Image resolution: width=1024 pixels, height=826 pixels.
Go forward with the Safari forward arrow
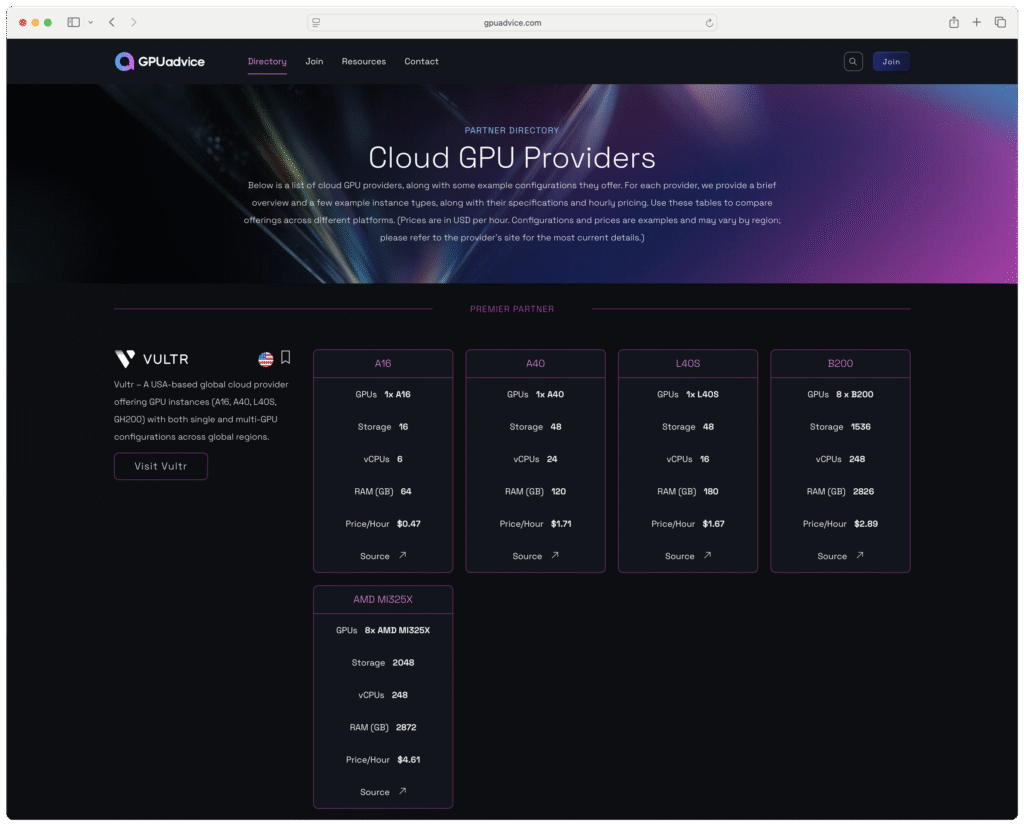[x=133, y=22]
